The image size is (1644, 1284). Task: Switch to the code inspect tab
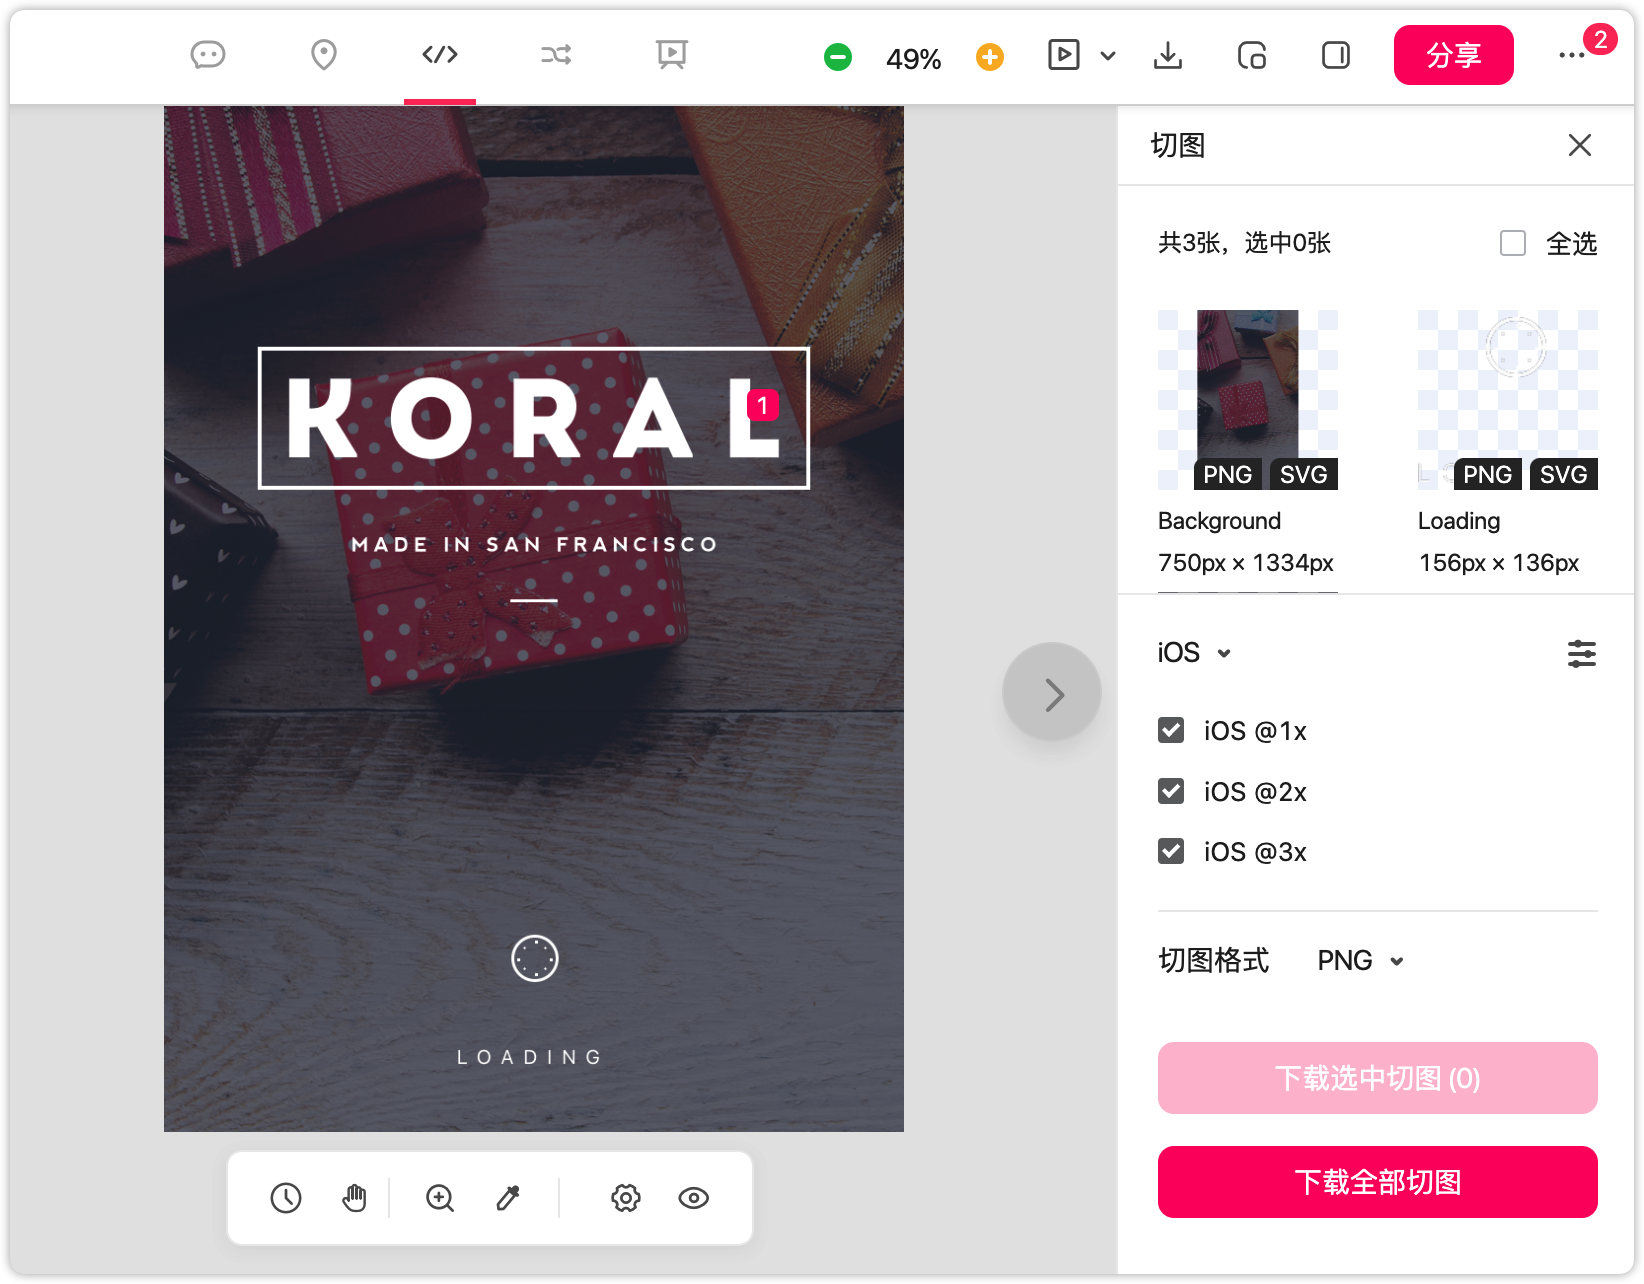pyautogui.click(x=440, y=55)
